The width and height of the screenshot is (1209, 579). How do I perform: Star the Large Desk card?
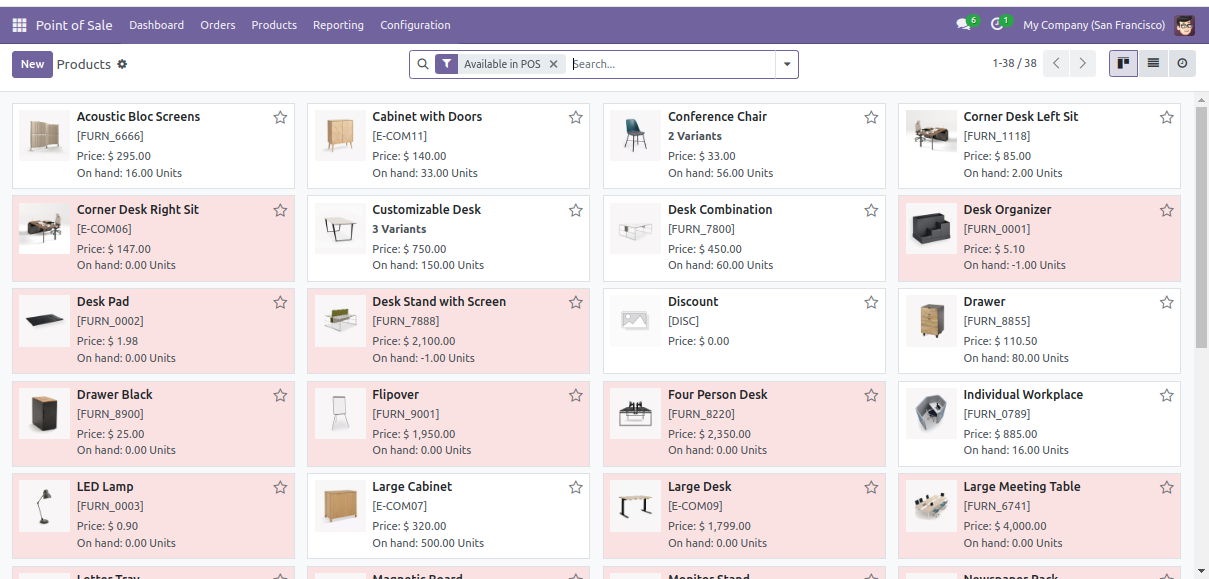coord(871,487)
